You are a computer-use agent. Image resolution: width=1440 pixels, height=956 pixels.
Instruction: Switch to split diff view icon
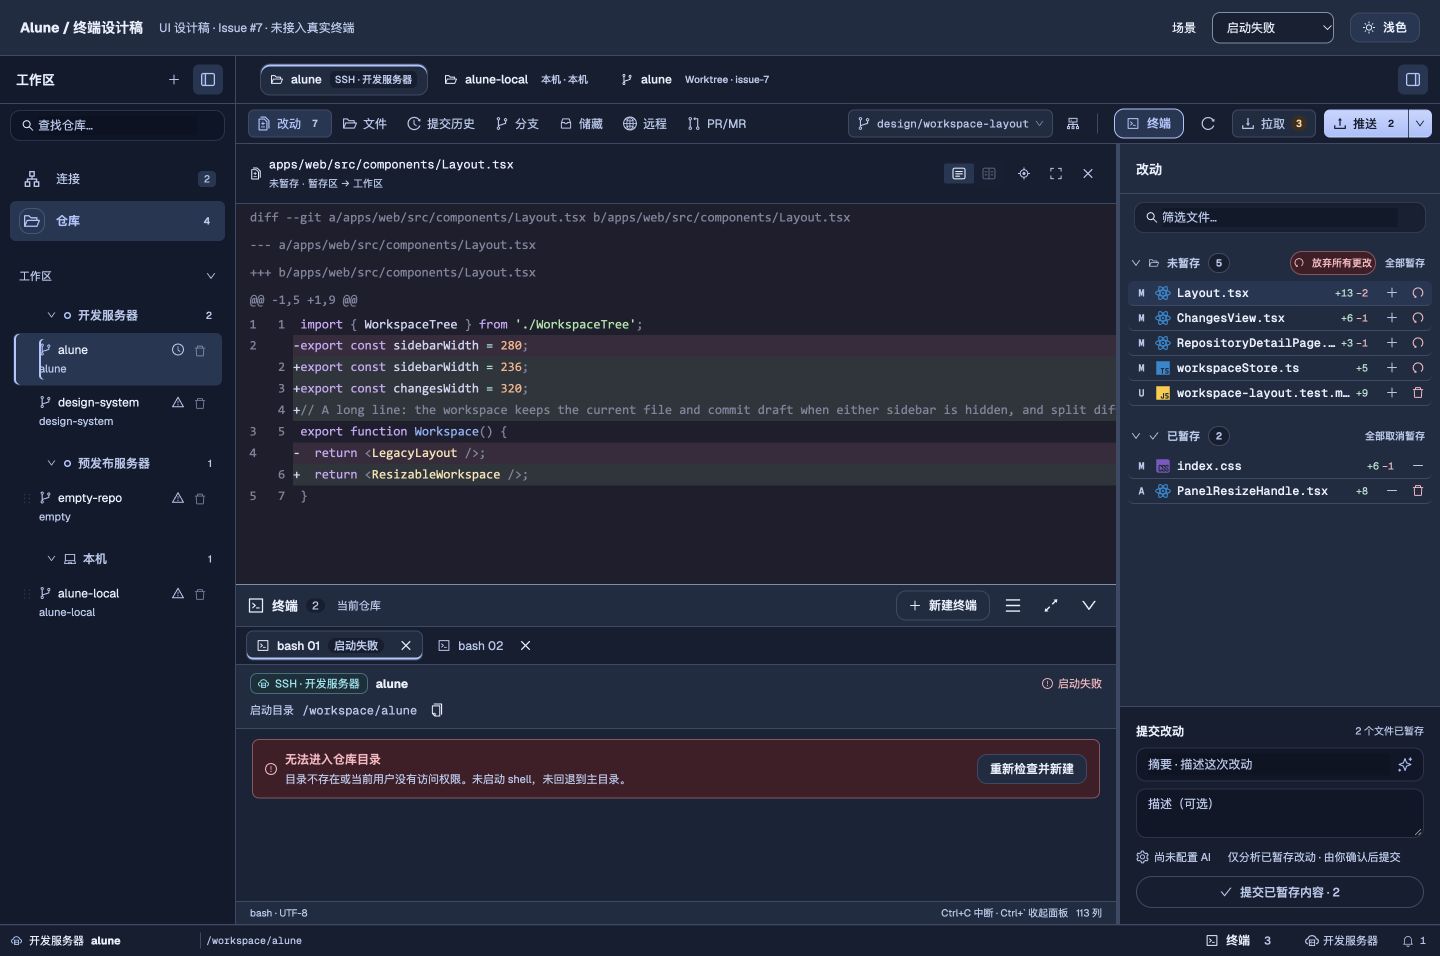(989, 174)
